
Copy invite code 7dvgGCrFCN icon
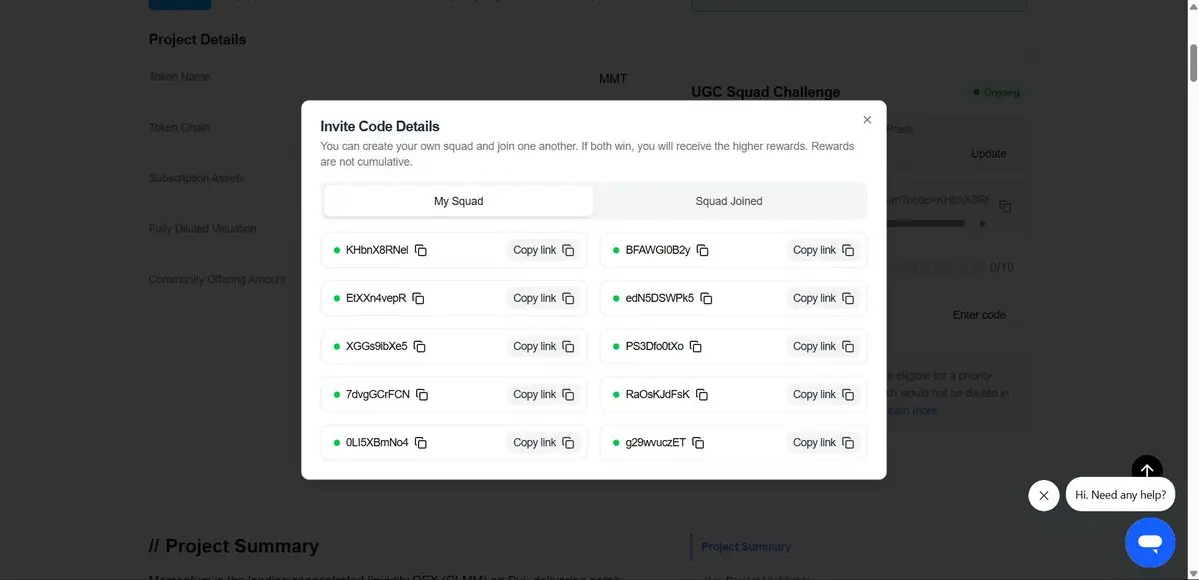(x=422, y=394)
